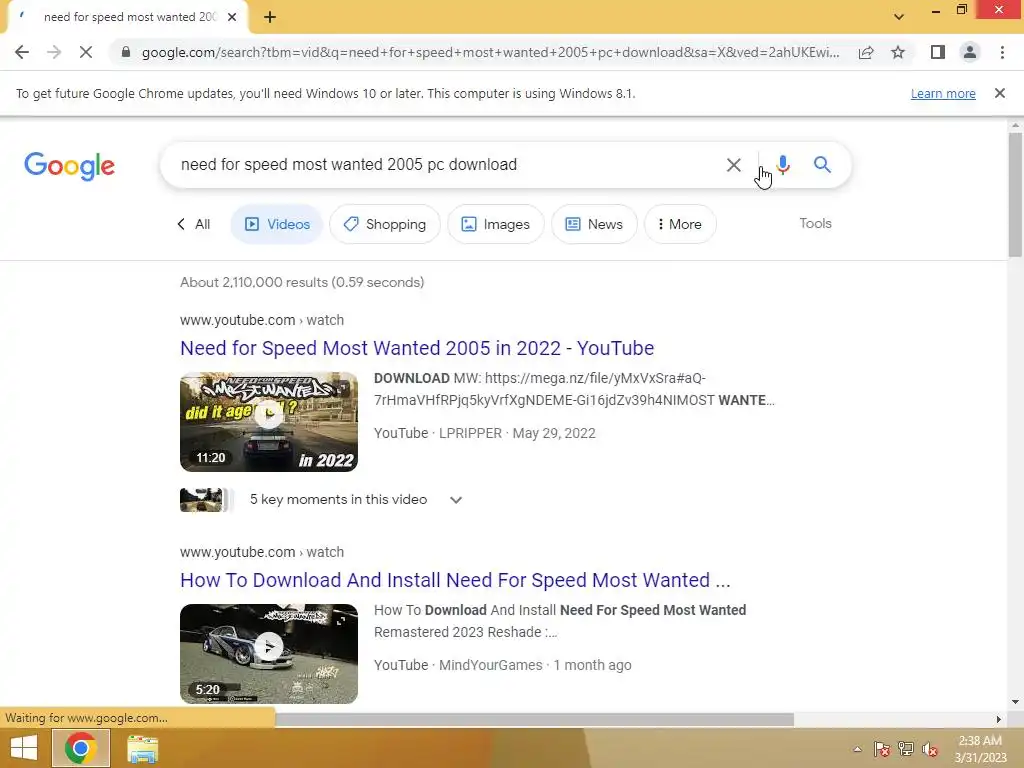
Task: Click scroll right arrow on horizontal scrollbar
Action: coord(998,719)
